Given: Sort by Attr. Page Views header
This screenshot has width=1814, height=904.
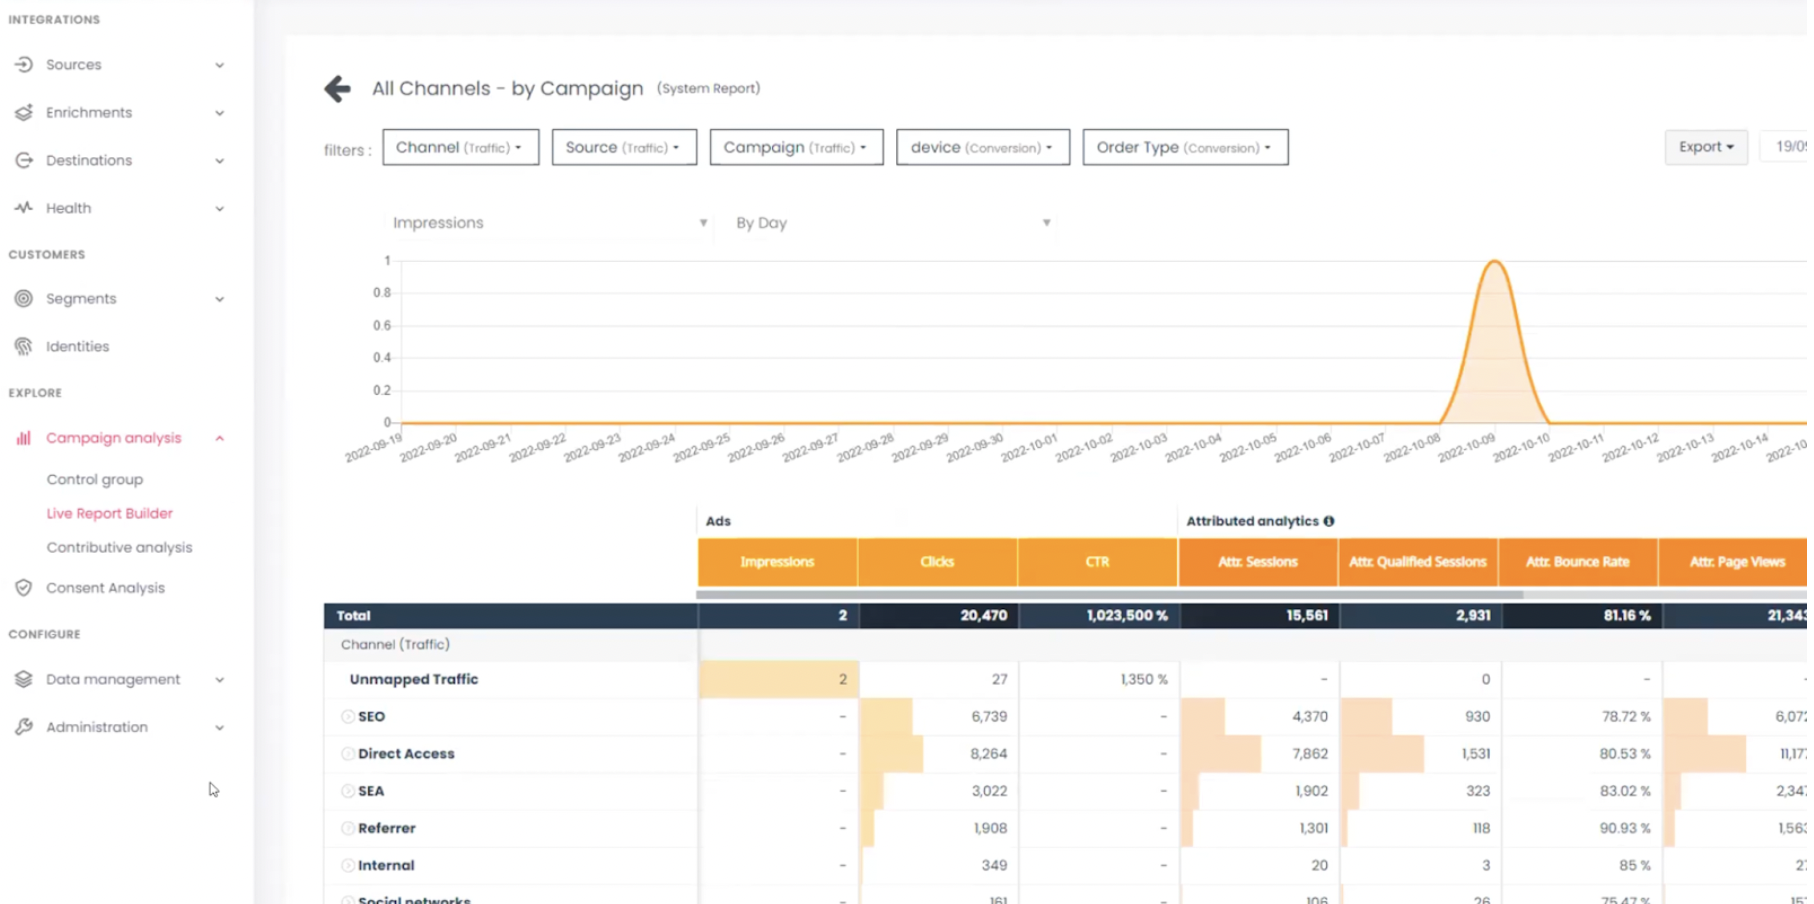Looking at the screenshot, I should click(x=1736, y=562).
